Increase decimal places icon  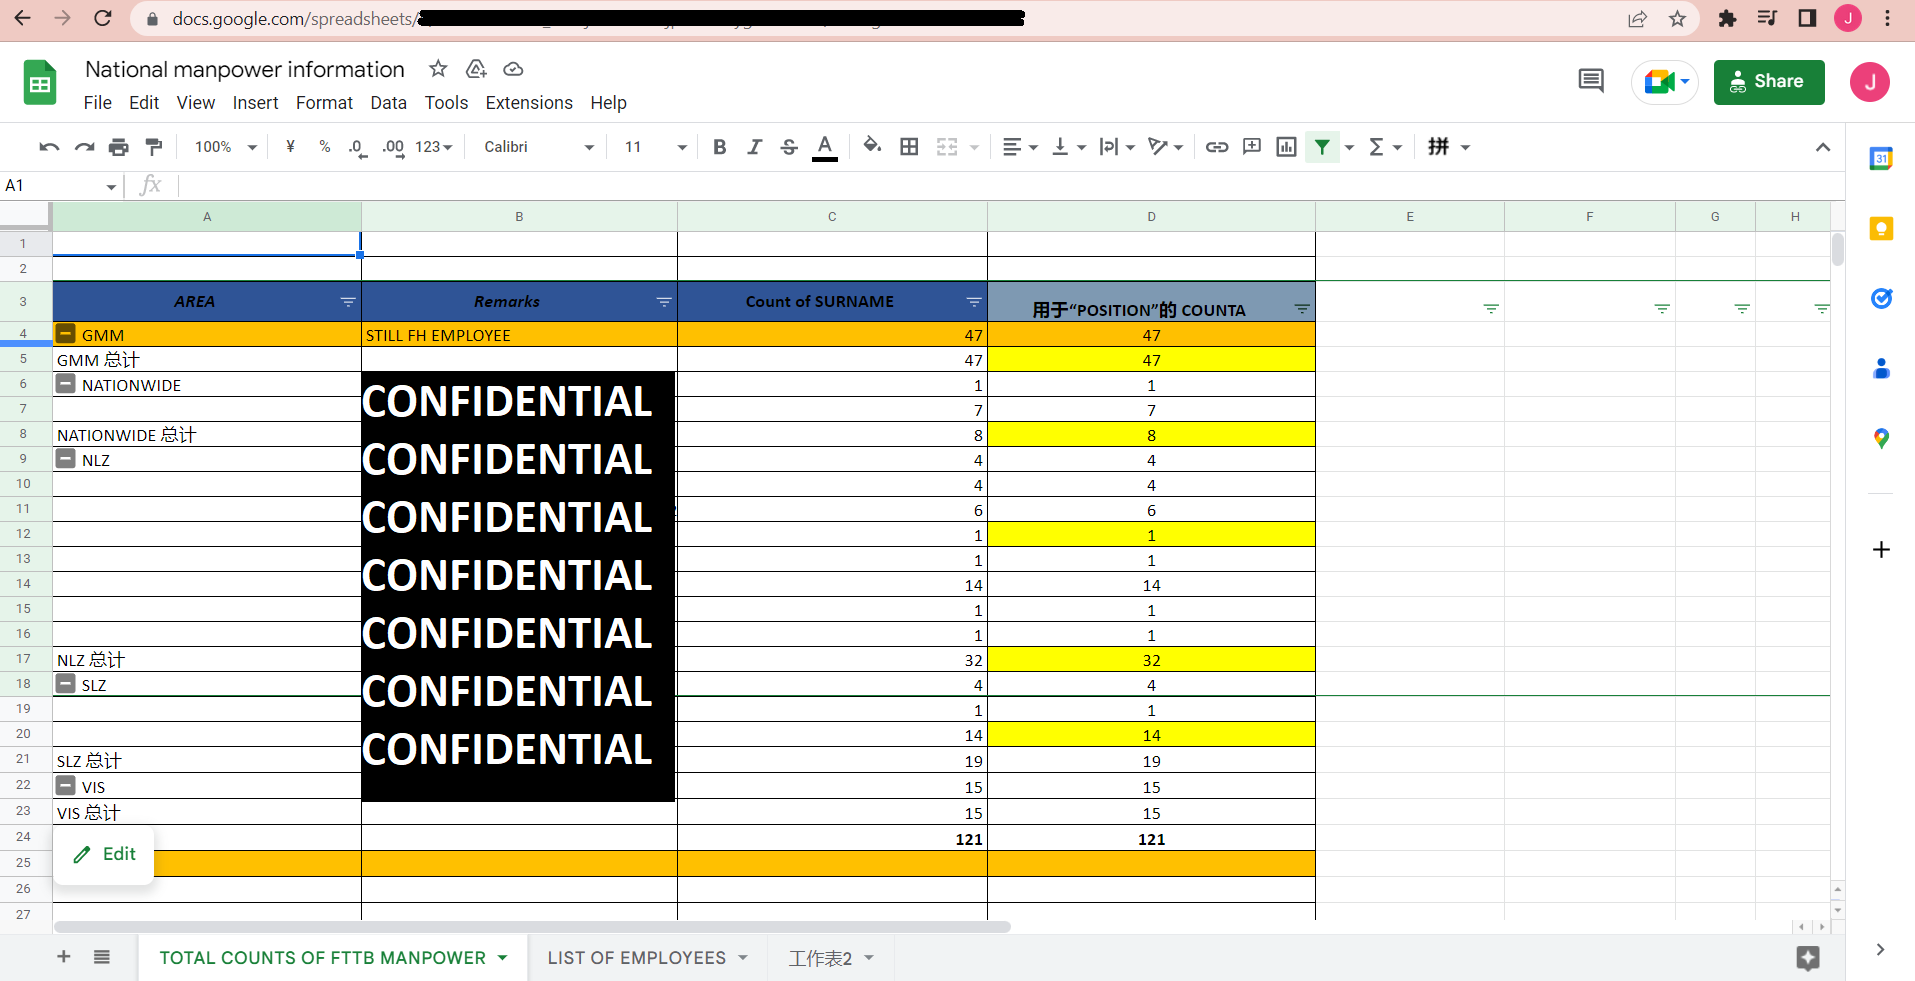pos(393,147)
